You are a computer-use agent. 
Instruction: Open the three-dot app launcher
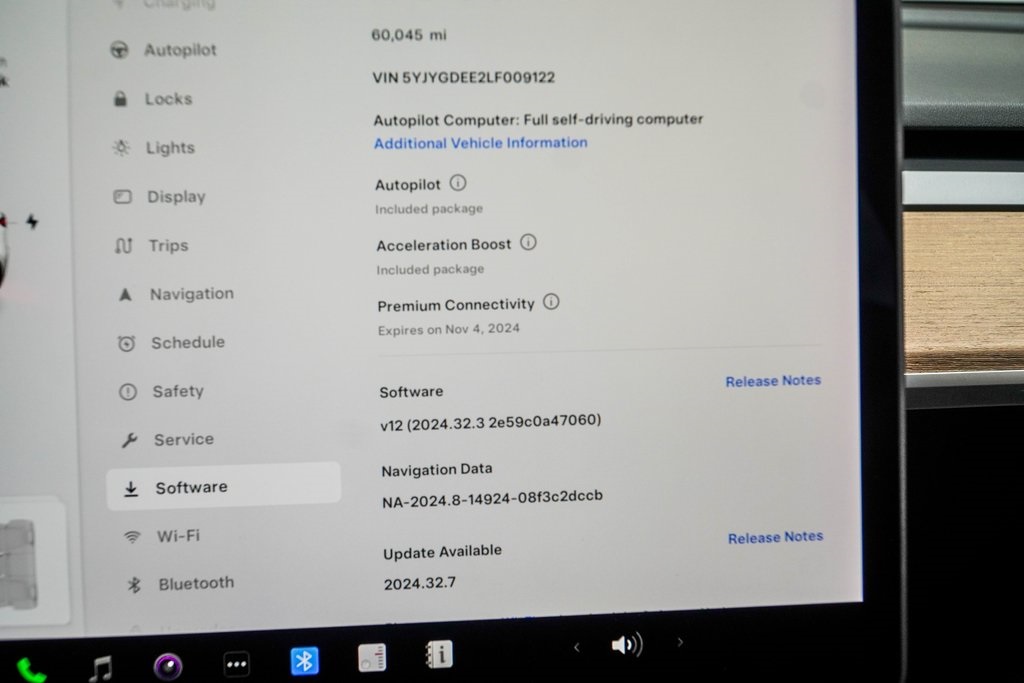coord(236,663)
